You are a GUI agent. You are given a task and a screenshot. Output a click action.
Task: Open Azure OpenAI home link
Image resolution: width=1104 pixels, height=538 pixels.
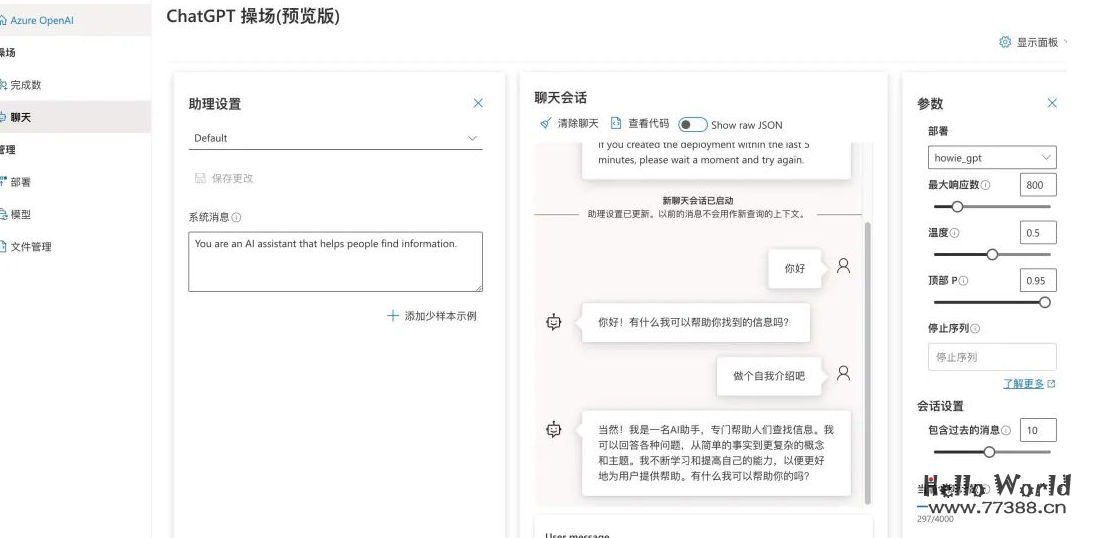[41, 20]
